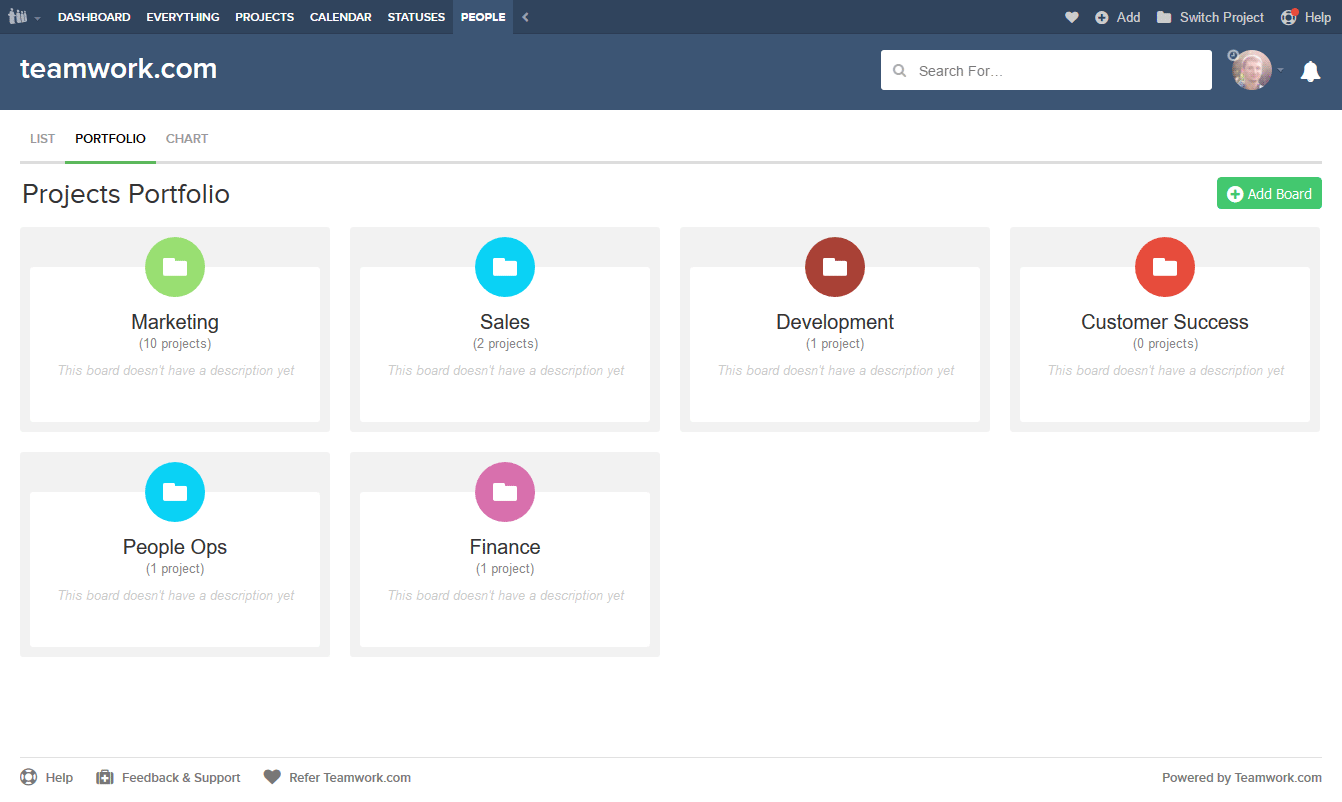This screenshot has height=802, width=1342.
Task: Click the Marketing board title
Action: (x=175, y=322)
